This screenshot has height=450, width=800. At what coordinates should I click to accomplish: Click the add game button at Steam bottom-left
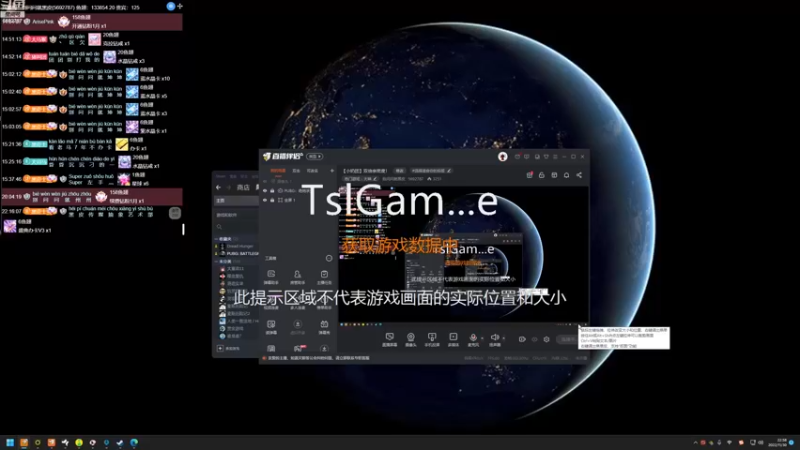(x=229, y=348)
